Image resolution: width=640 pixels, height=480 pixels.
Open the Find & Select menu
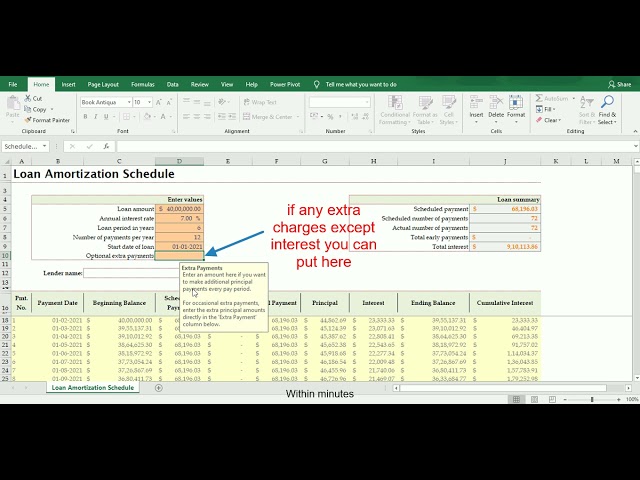(x=607, y=110)
